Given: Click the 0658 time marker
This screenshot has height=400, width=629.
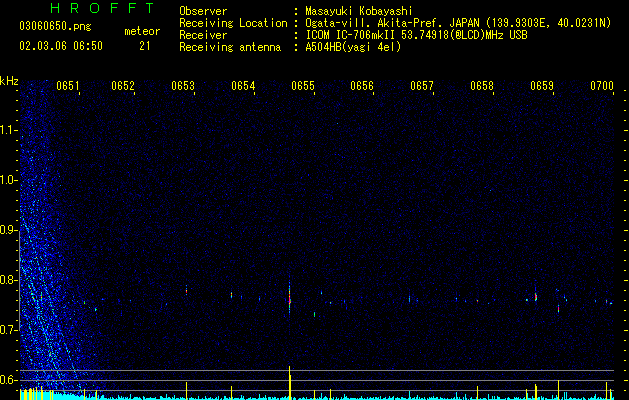Looking at the screenshot, I should coord(482,86).
